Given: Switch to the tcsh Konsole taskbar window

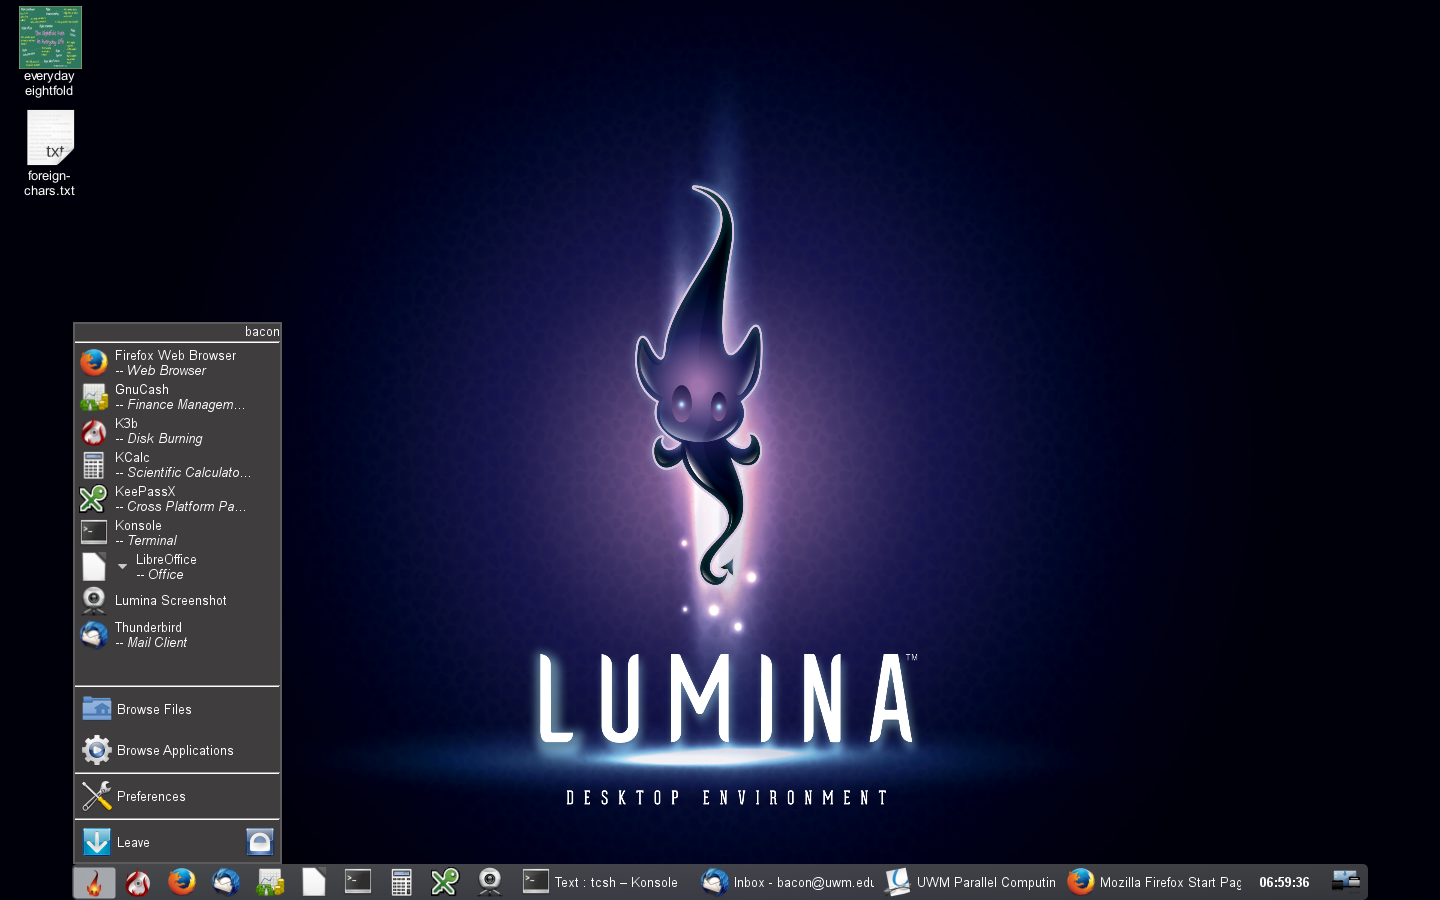Looking at the screenshot, I should [602, 882].
